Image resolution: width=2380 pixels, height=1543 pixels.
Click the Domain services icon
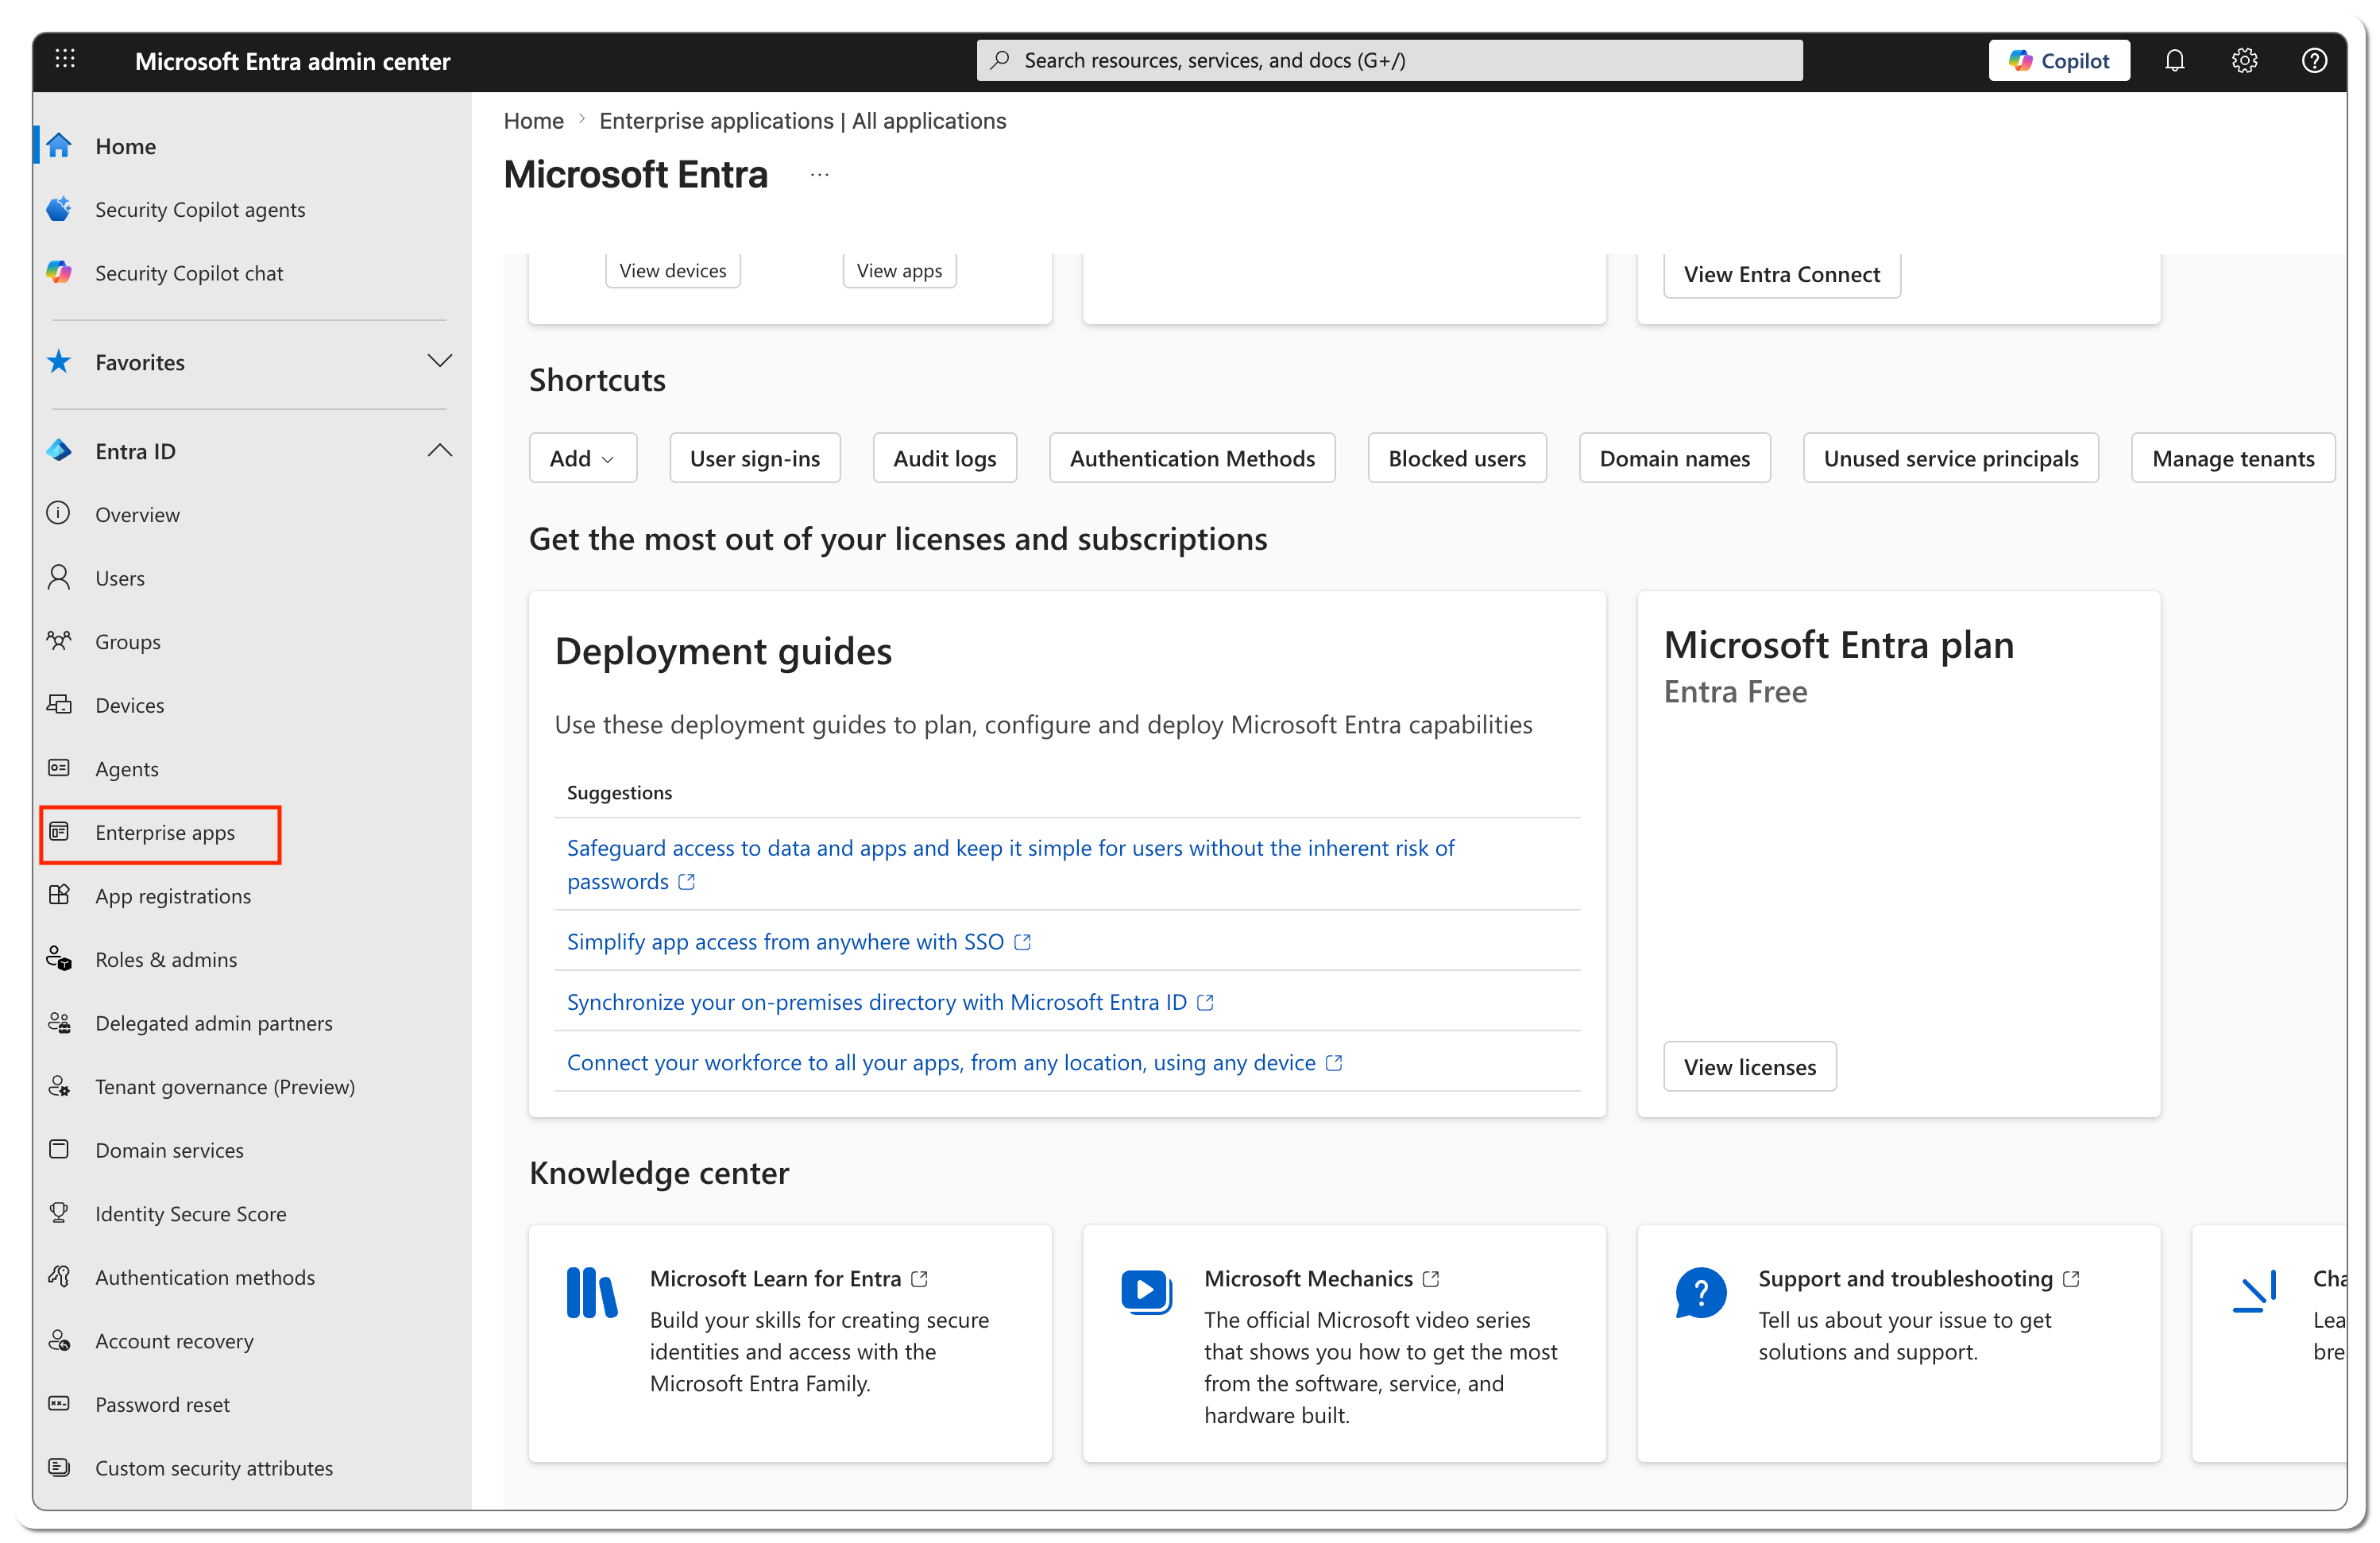click(59, 1150)
